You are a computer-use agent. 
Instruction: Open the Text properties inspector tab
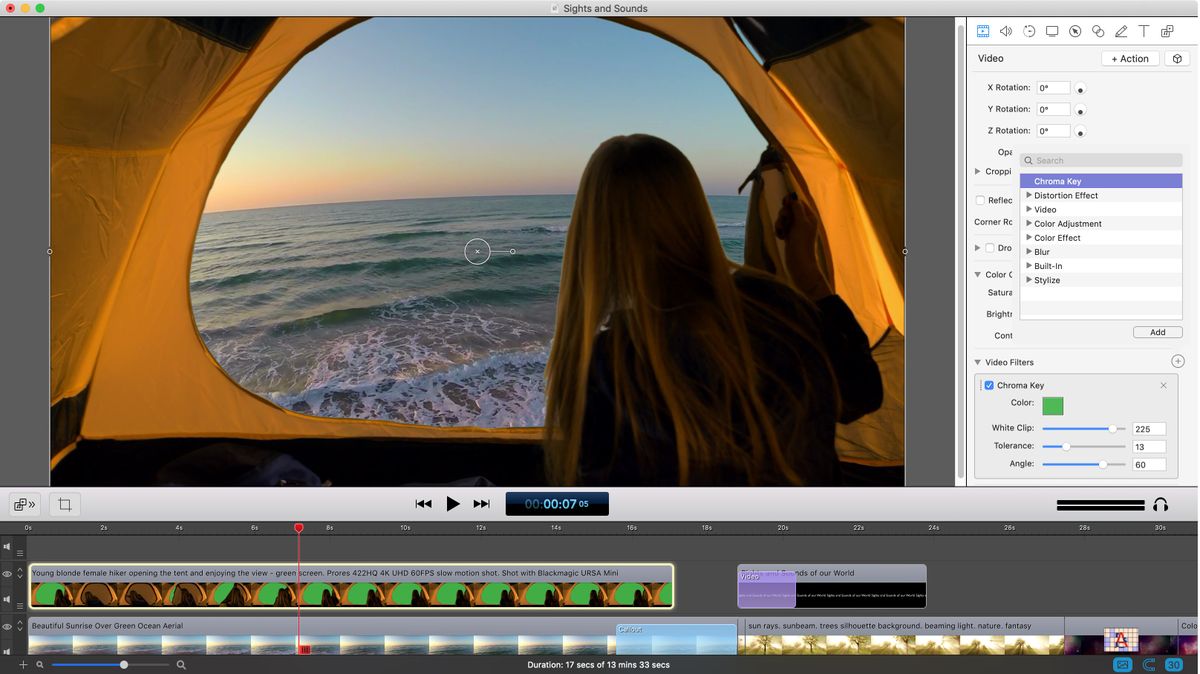(1144, 32)
